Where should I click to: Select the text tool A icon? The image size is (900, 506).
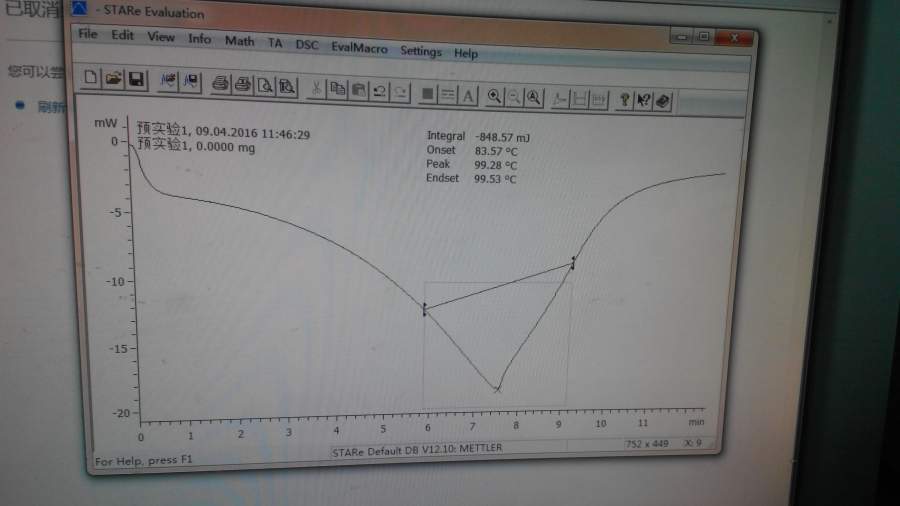[468, 95]
